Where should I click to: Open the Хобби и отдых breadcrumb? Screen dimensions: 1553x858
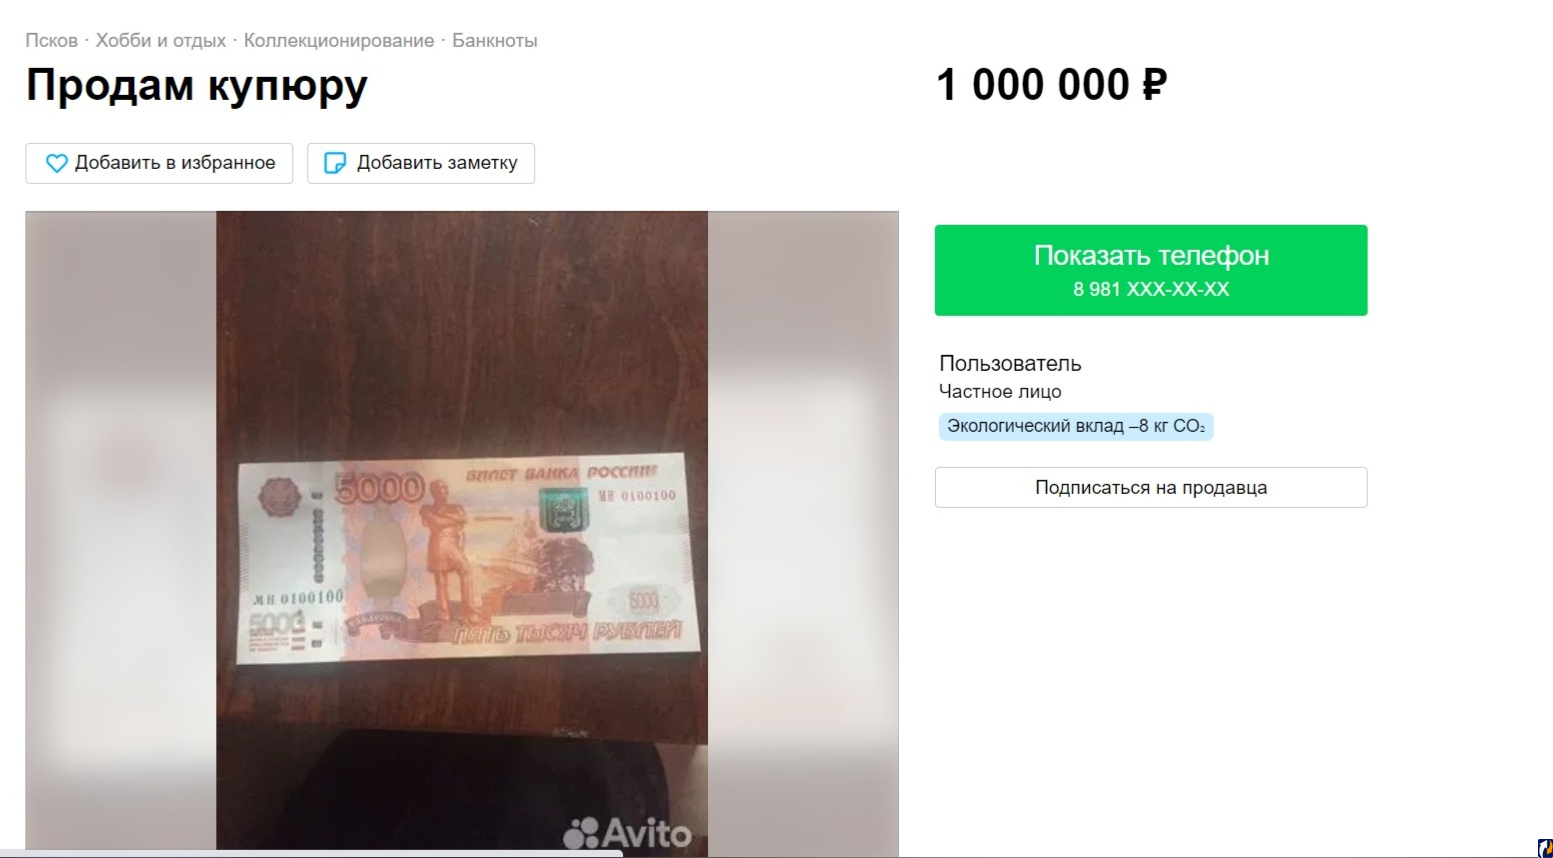(x=161, y=41)
